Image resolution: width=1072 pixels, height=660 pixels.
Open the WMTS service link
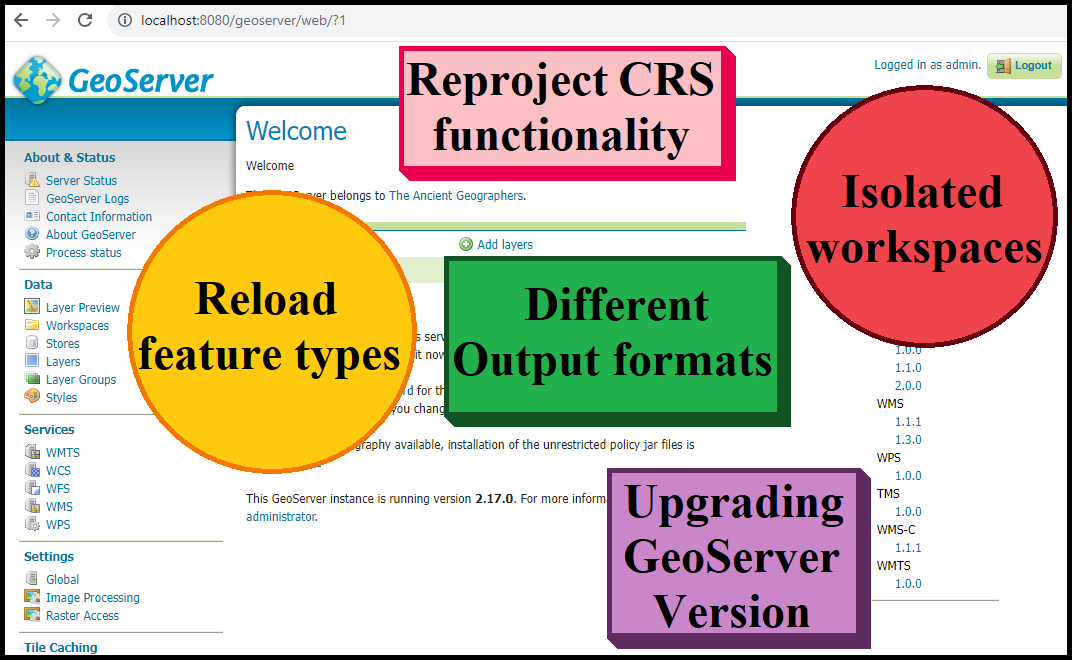(x=63, y=453)
